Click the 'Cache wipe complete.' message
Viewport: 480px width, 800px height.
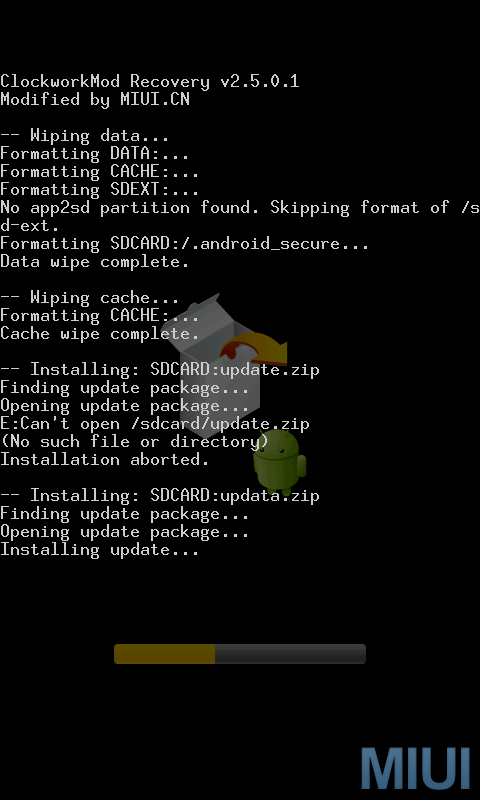click(99, 334)
